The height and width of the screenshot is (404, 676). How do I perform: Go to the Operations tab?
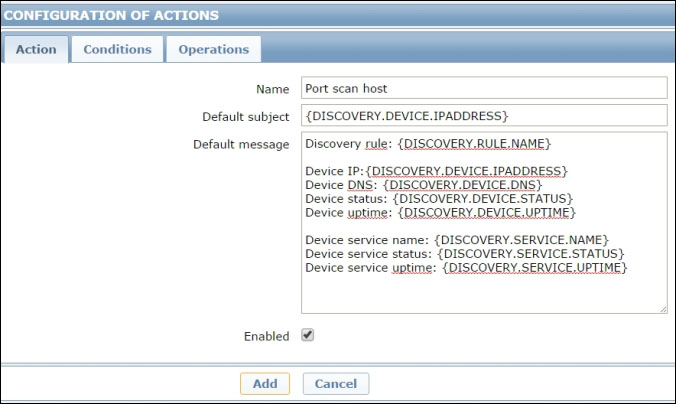point(213,49)
